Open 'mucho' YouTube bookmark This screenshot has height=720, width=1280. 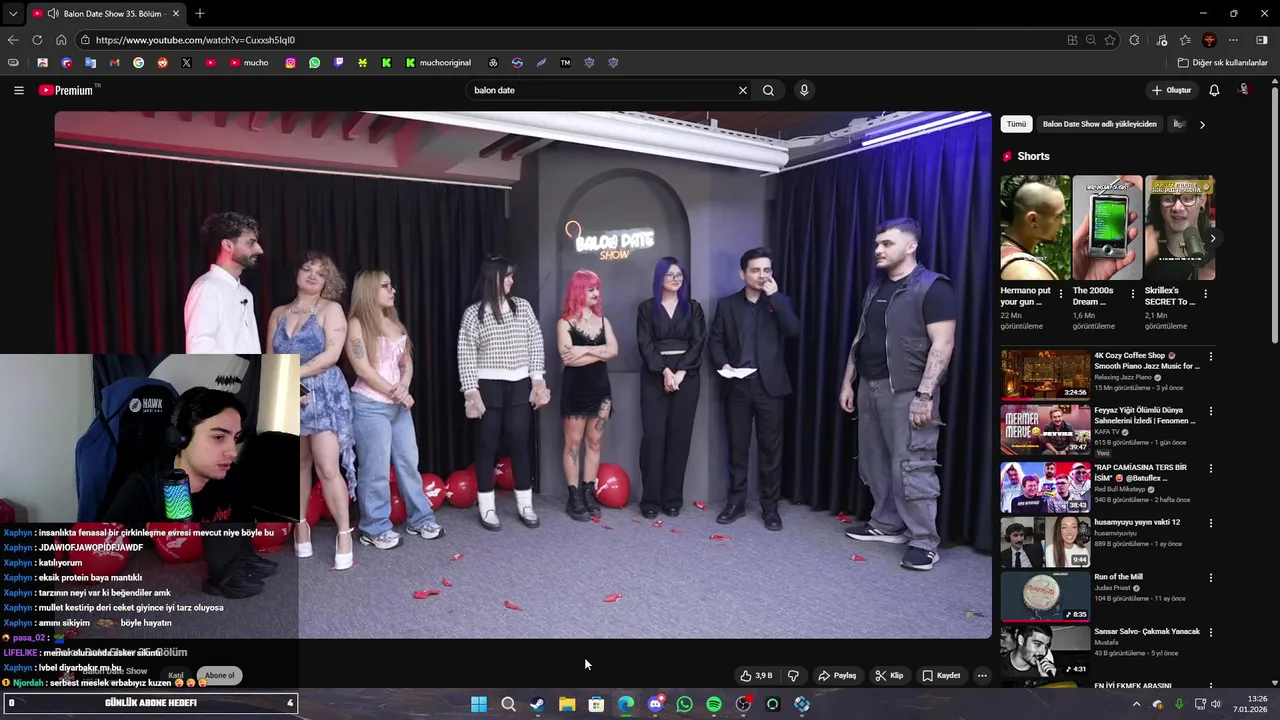pyautogui.click(x=249, y=62)
